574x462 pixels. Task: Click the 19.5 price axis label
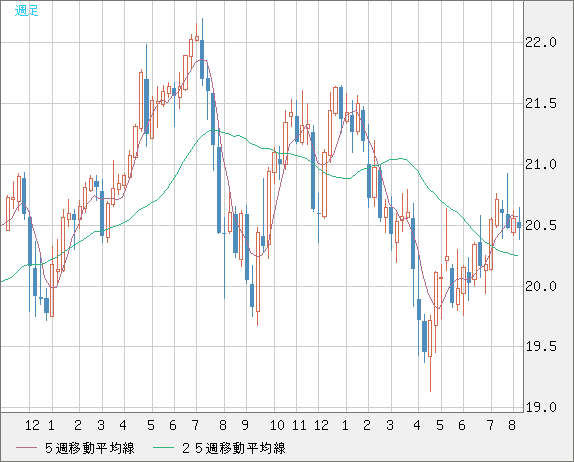click(541, 346)
